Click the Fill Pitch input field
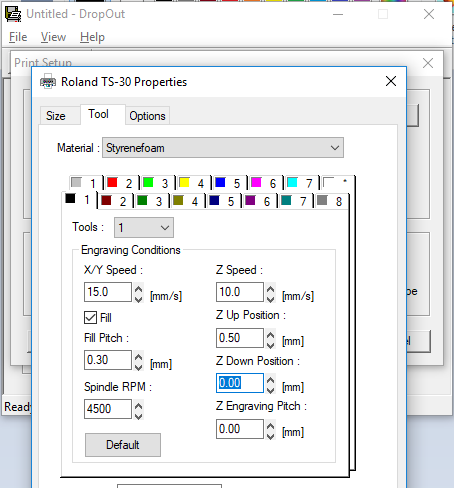 [x=108, y=360]
